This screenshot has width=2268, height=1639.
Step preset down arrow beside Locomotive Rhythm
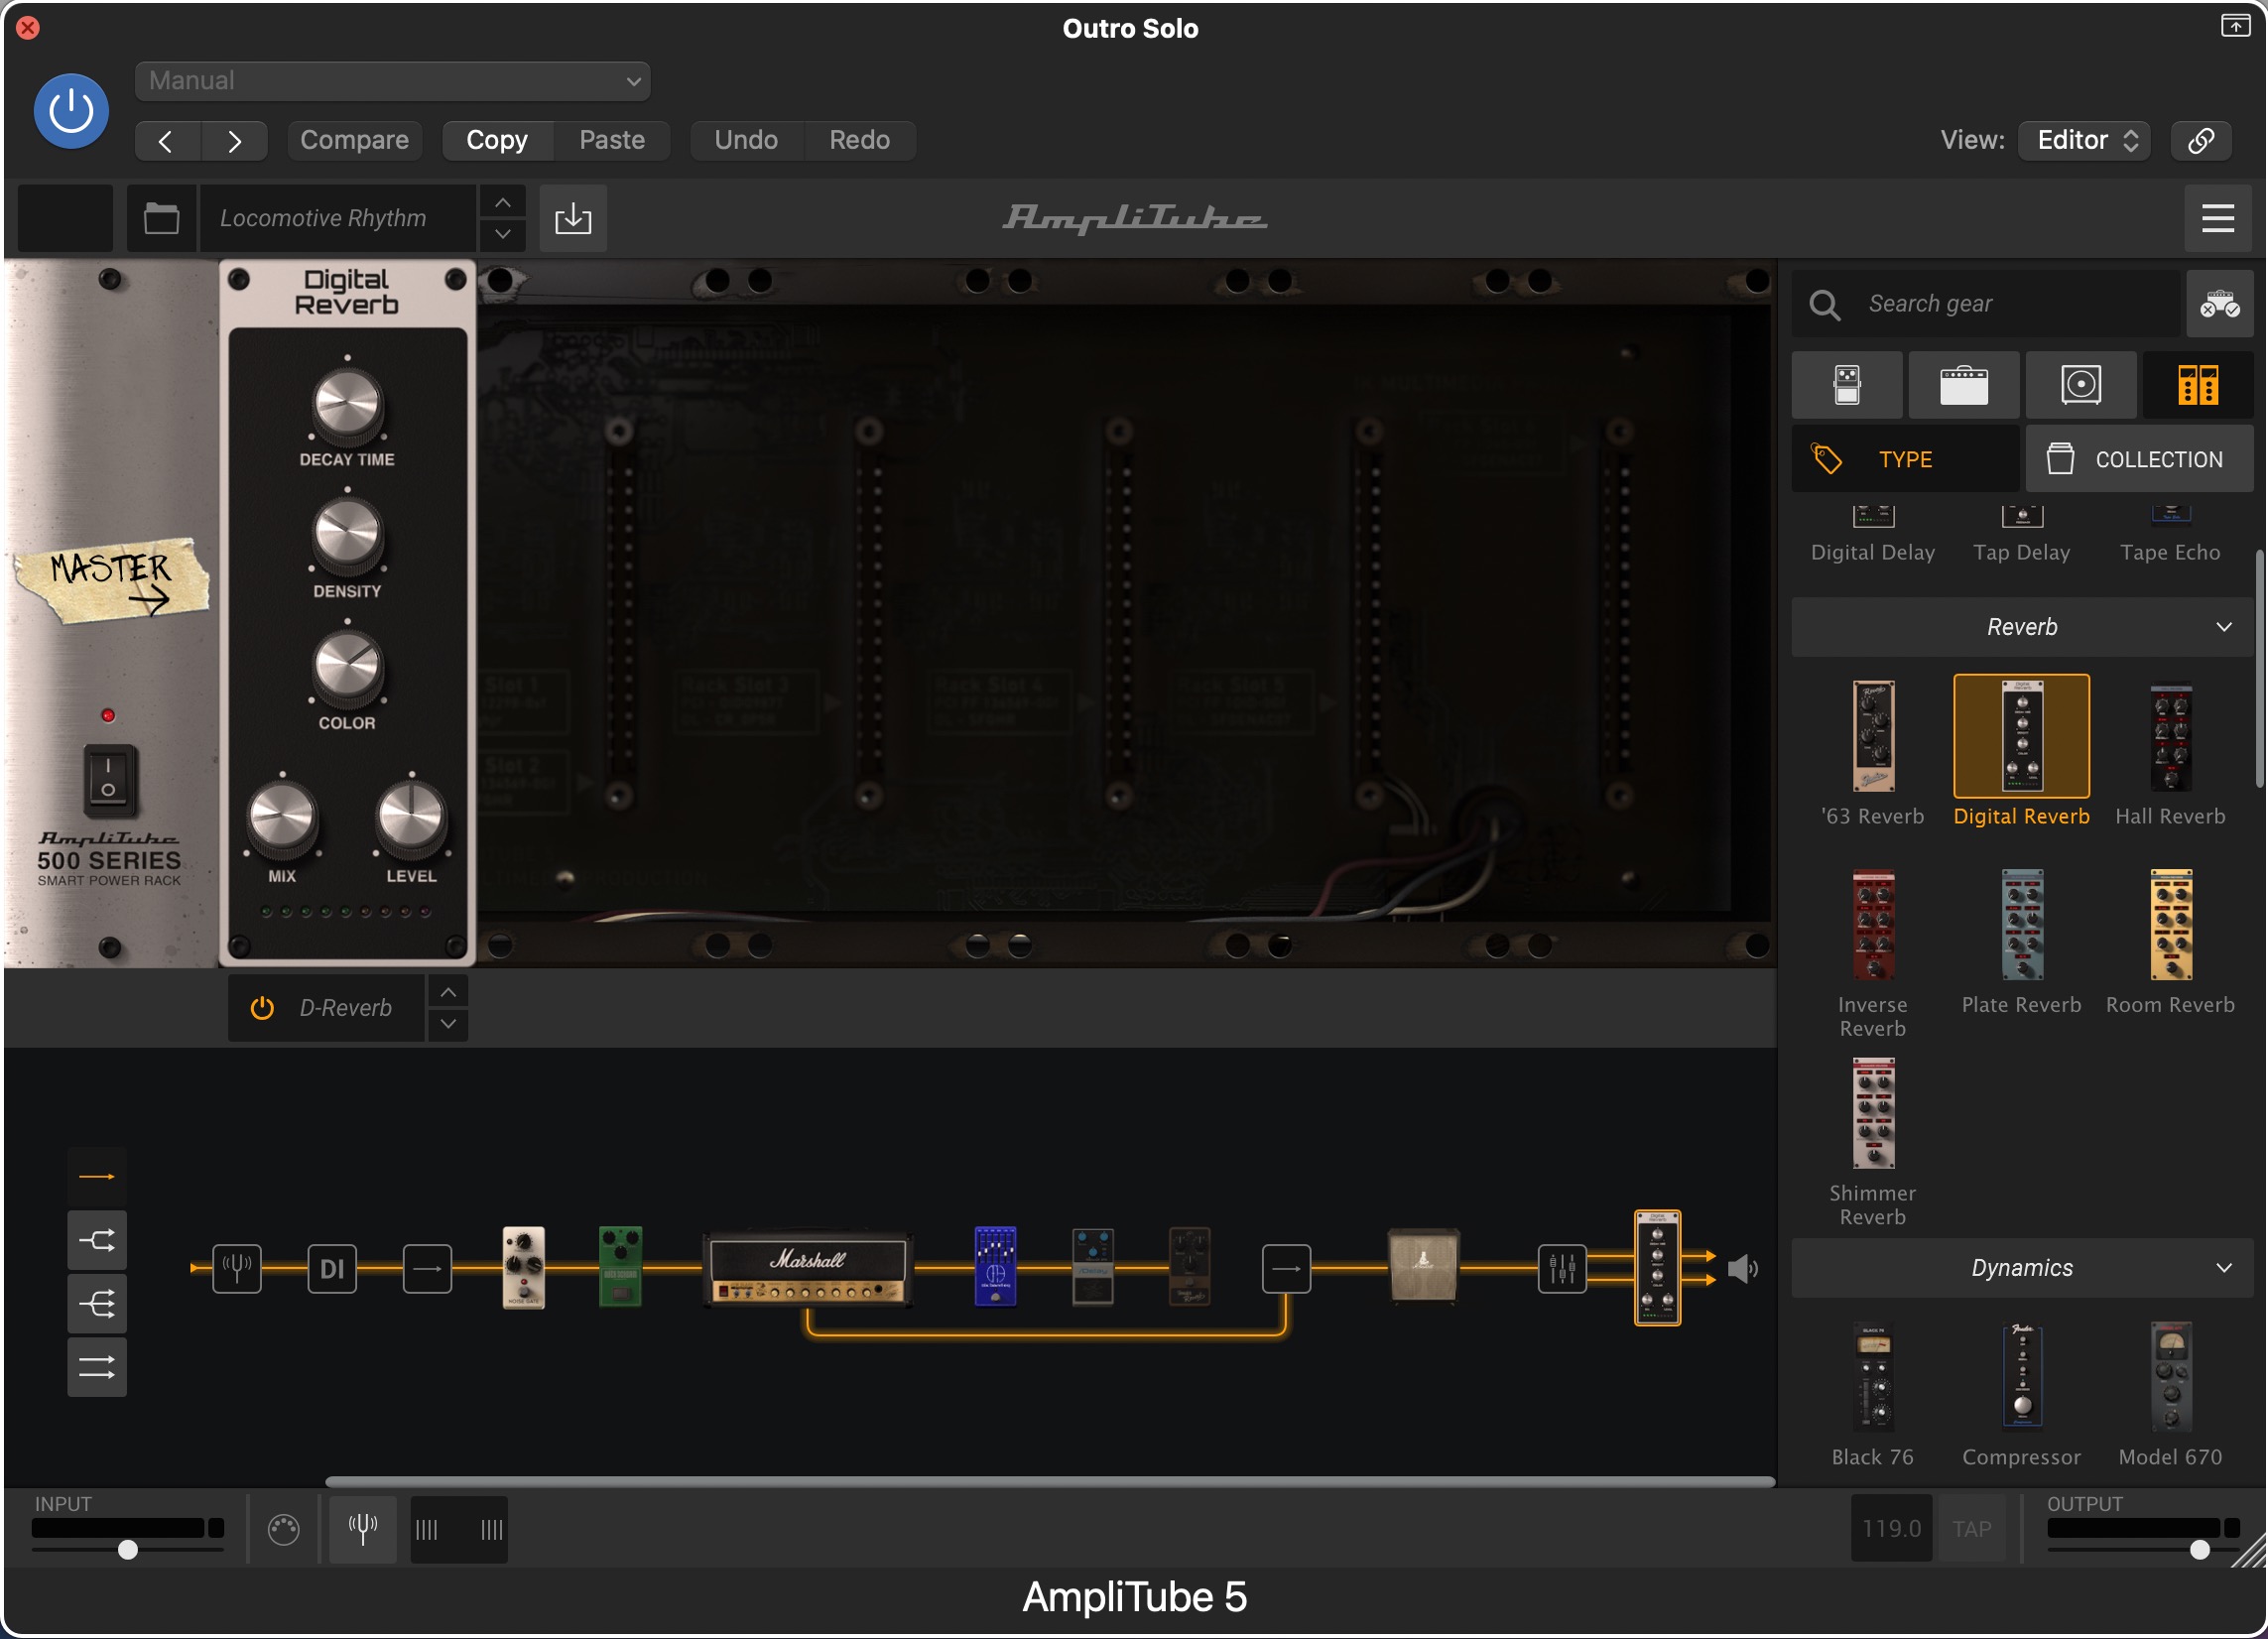(x=503, y=234)
